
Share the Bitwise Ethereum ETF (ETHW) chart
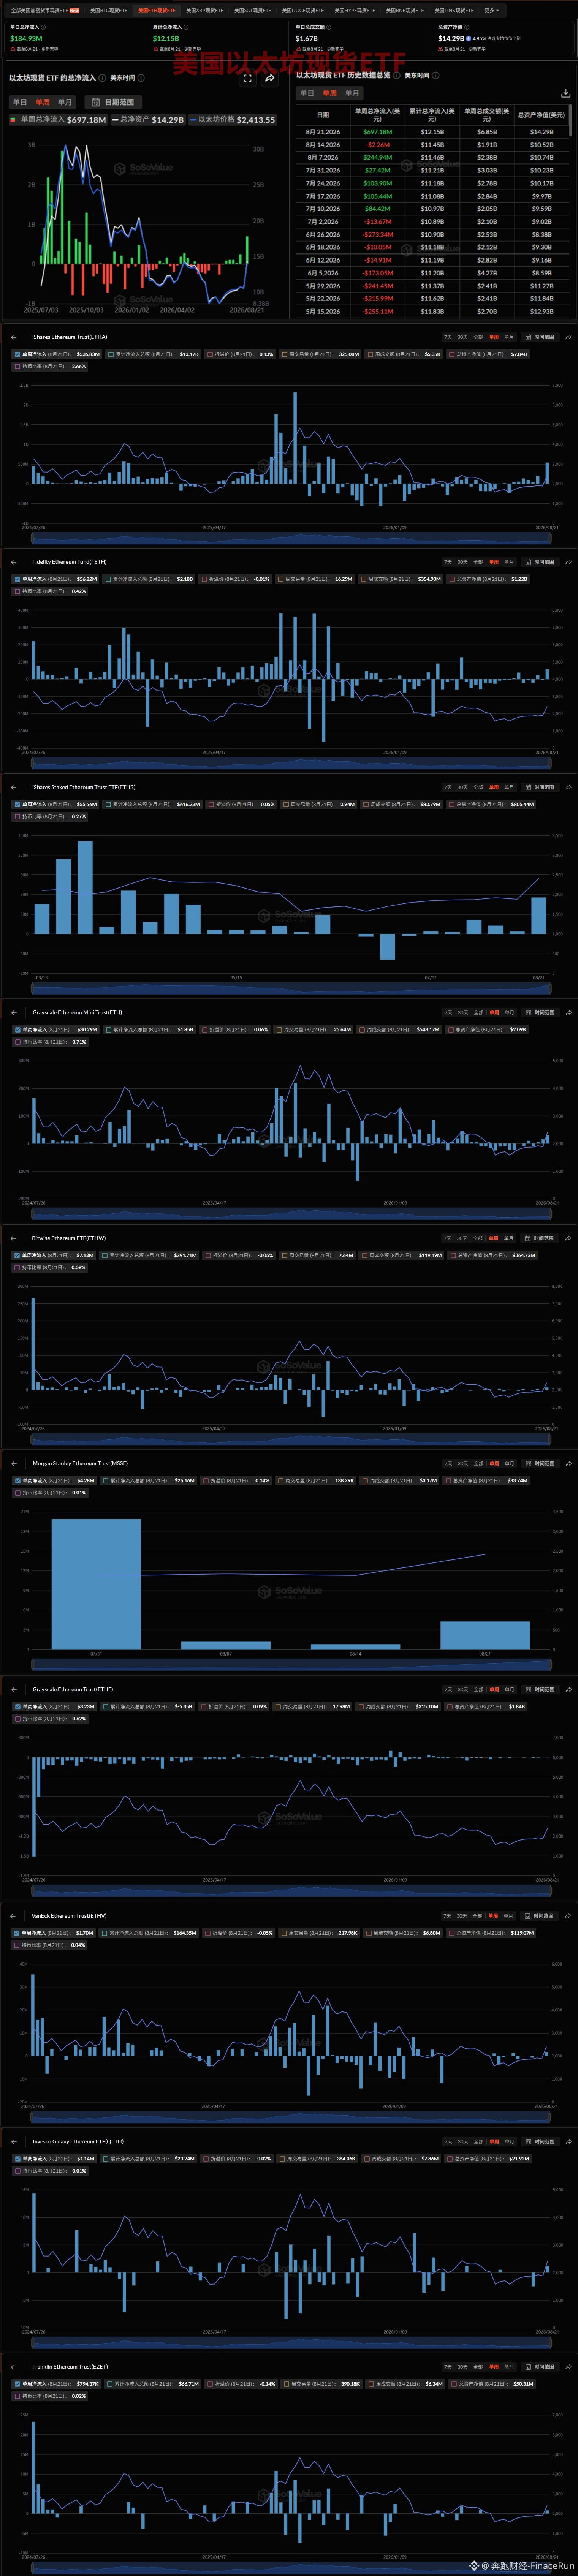pyautogui.click(x=569, y=1238)
